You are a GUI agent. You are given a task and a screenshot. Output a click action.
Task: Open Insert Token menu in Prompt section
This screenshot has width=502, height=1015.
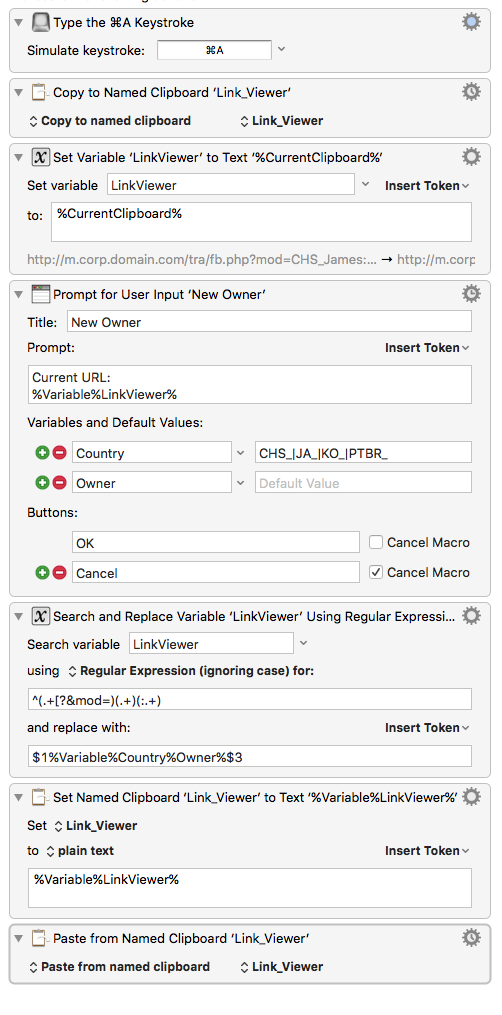tap(428, 348)
